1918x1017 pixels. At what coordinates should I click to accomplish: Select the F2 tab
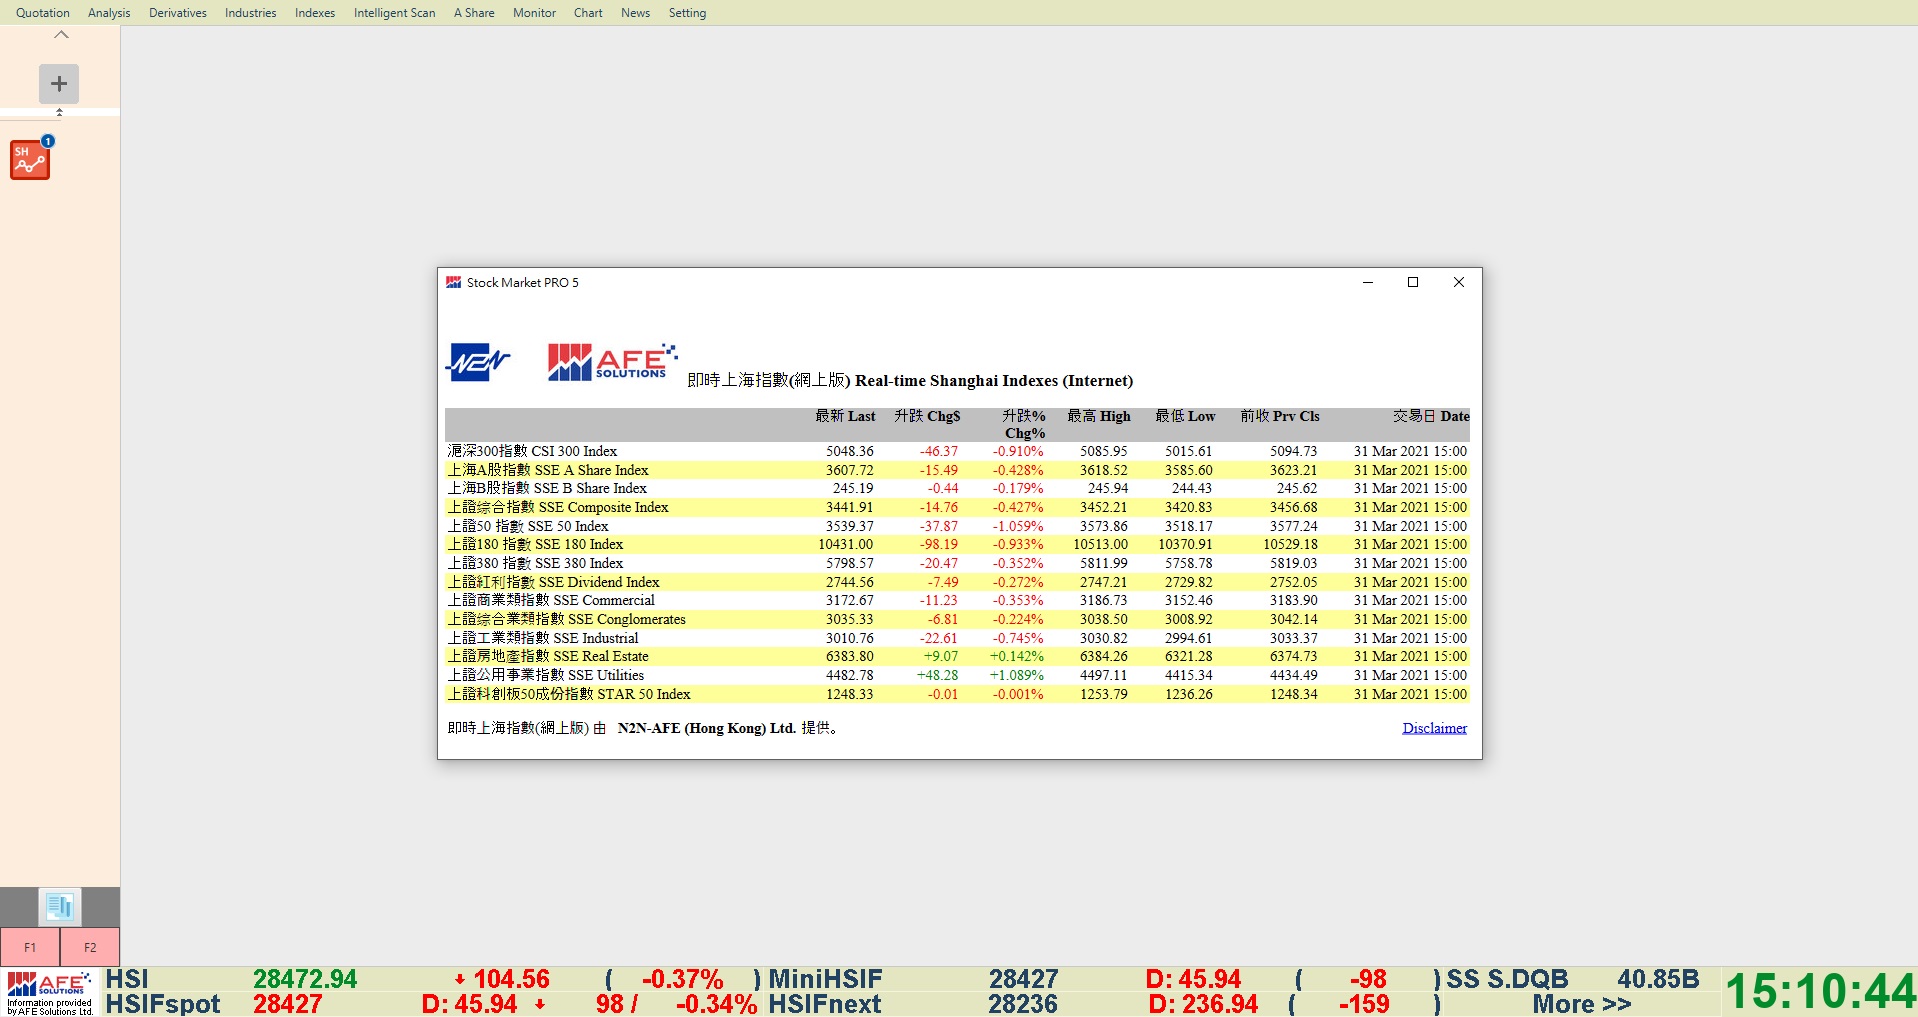coord(90,947)
